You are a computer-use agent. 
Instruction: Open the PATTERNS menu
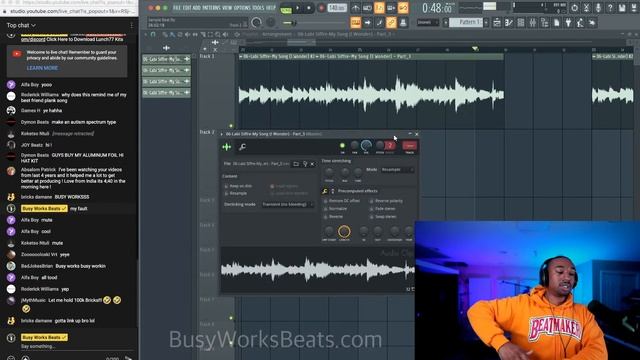(211, 8)
